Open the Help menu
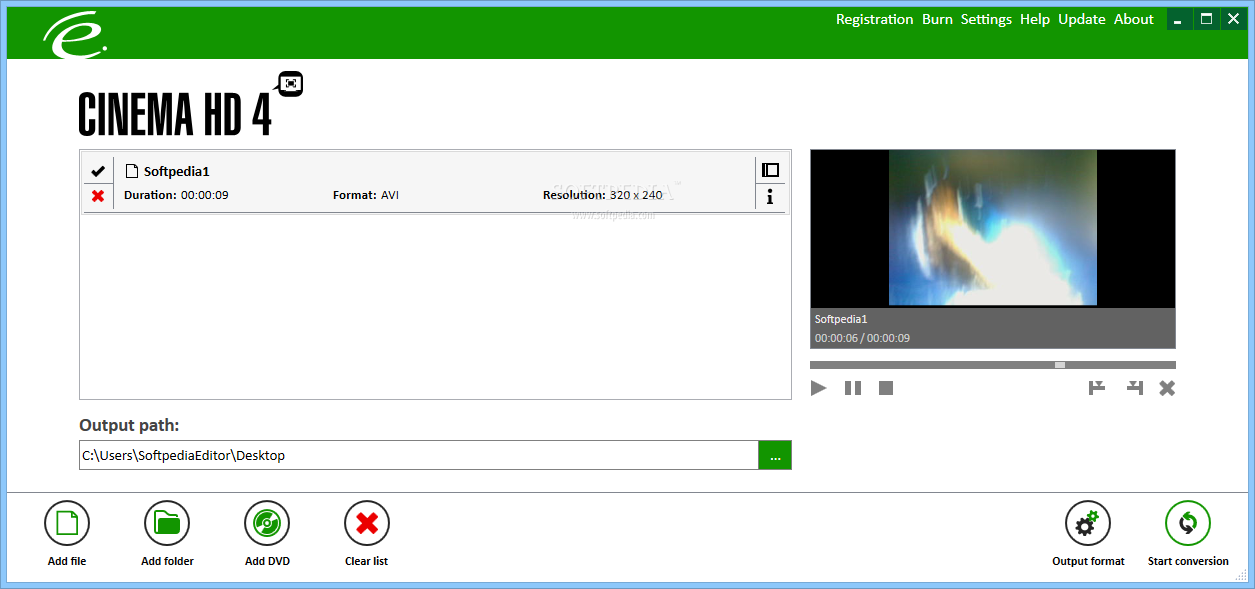Viewport: 1255px width, 589px height. (x=1035, y=19)
